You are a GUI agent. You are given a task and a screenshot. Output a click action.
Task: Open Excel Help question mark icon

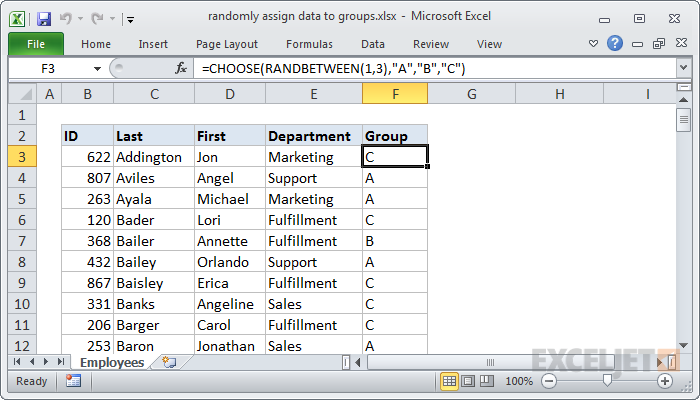tap(615, 43)
